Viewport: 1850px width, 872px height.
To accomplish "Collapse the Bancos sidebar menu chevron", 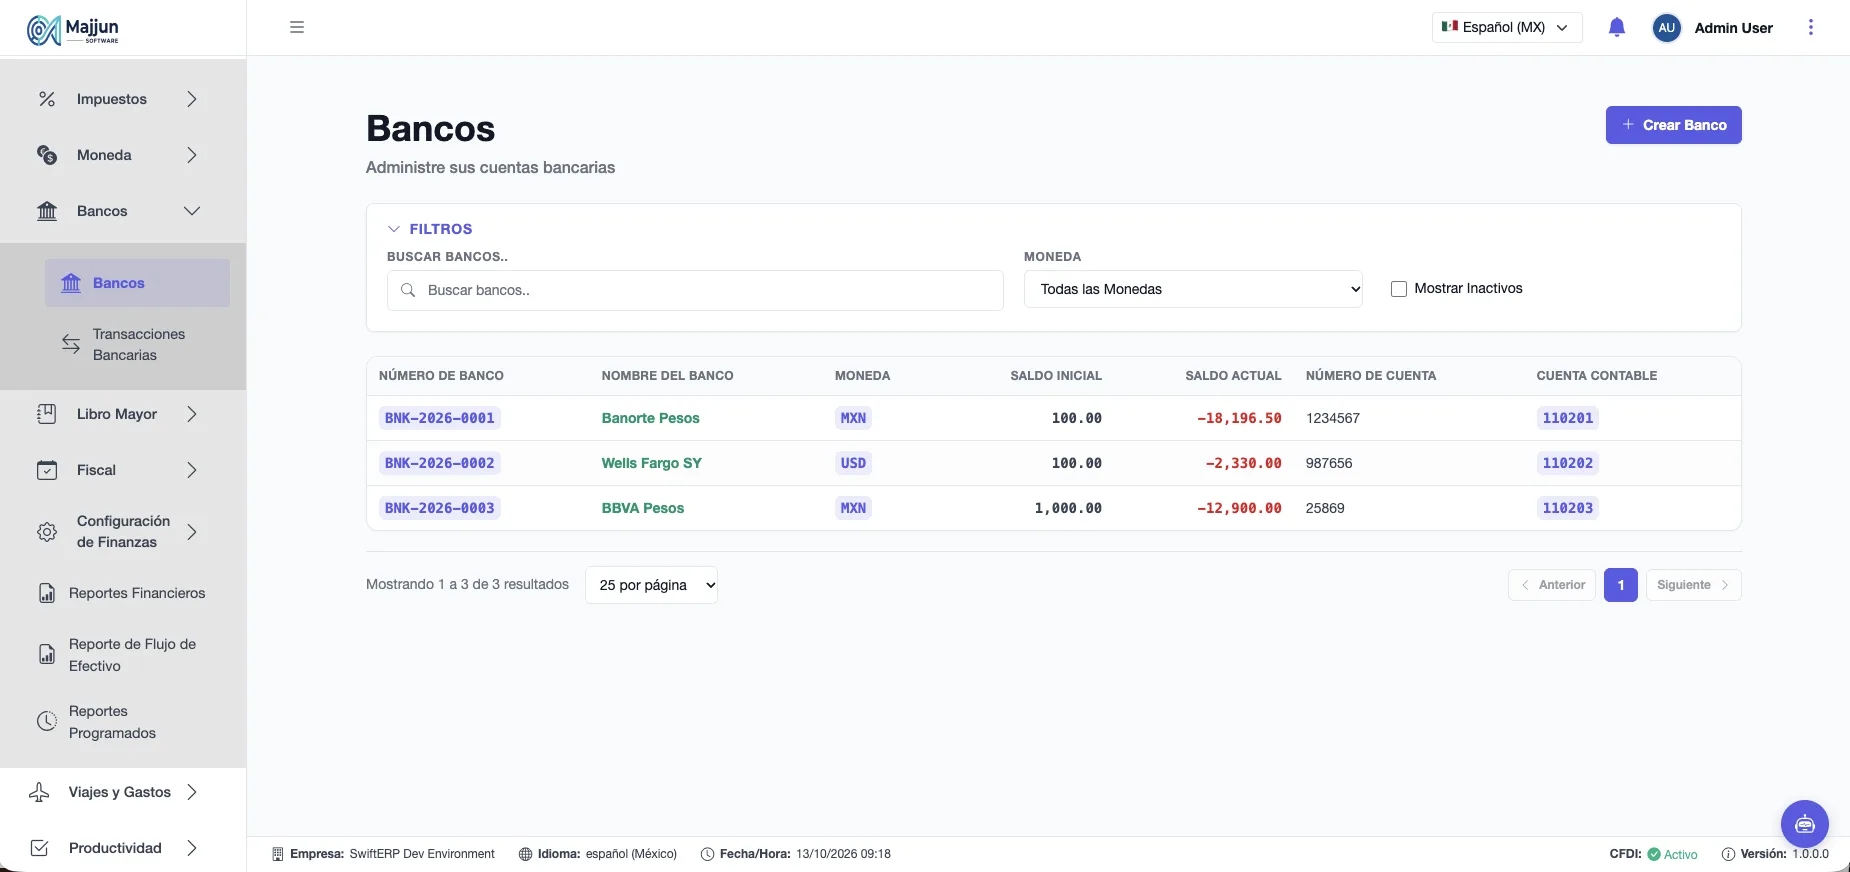I will 192,211.
